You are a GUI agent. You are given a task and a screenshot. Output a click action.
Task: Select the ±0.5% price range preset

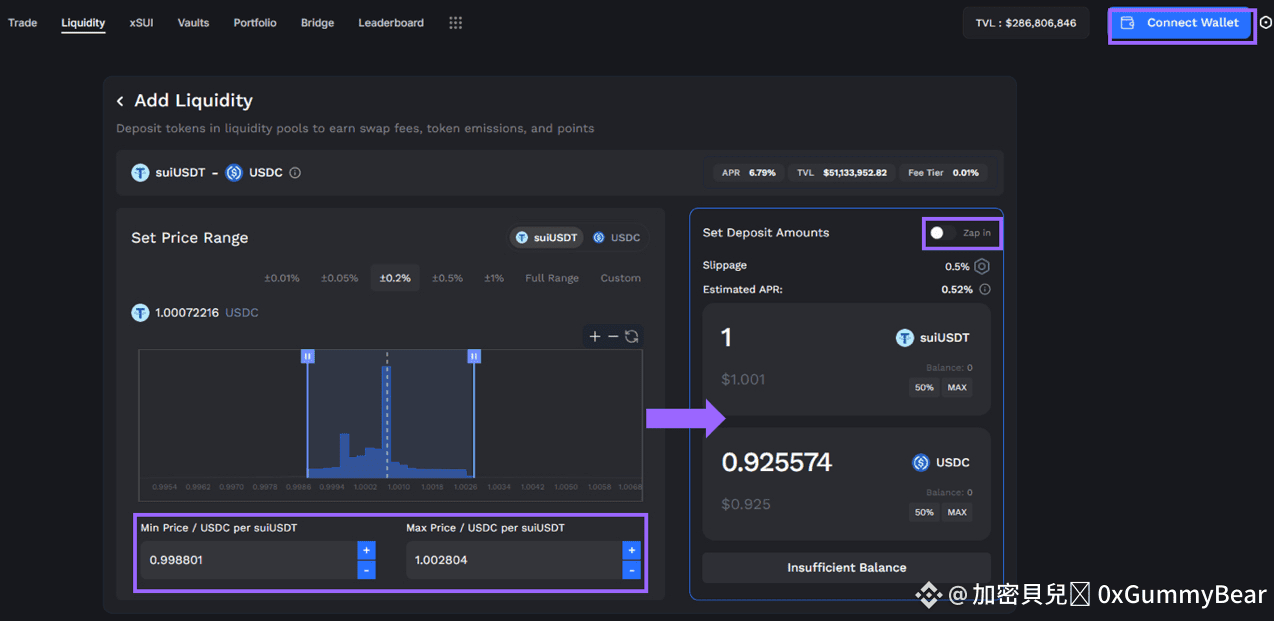click(447, 278)
